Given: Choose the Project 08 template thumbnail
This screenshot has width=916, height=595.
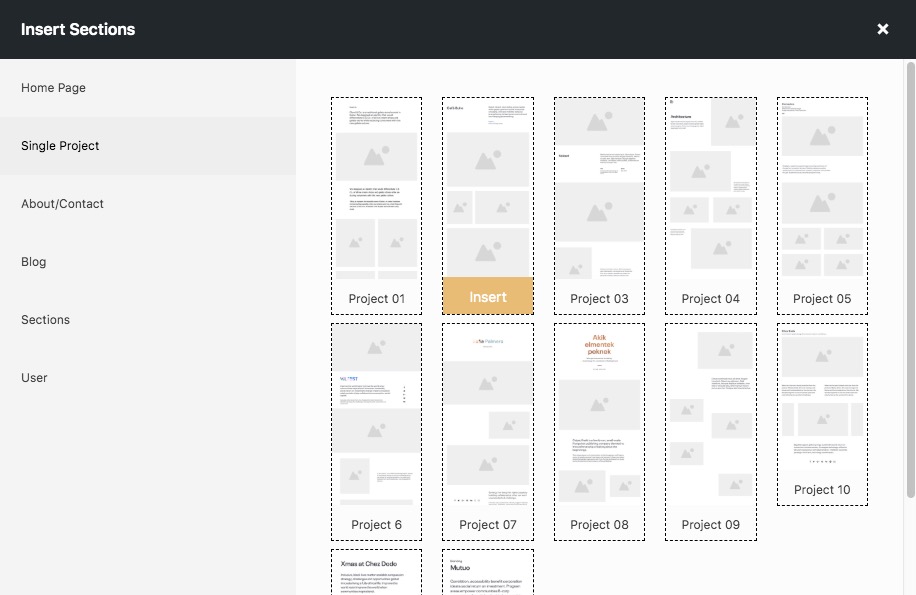Looking at the screenshot, I should coord(599,432).
